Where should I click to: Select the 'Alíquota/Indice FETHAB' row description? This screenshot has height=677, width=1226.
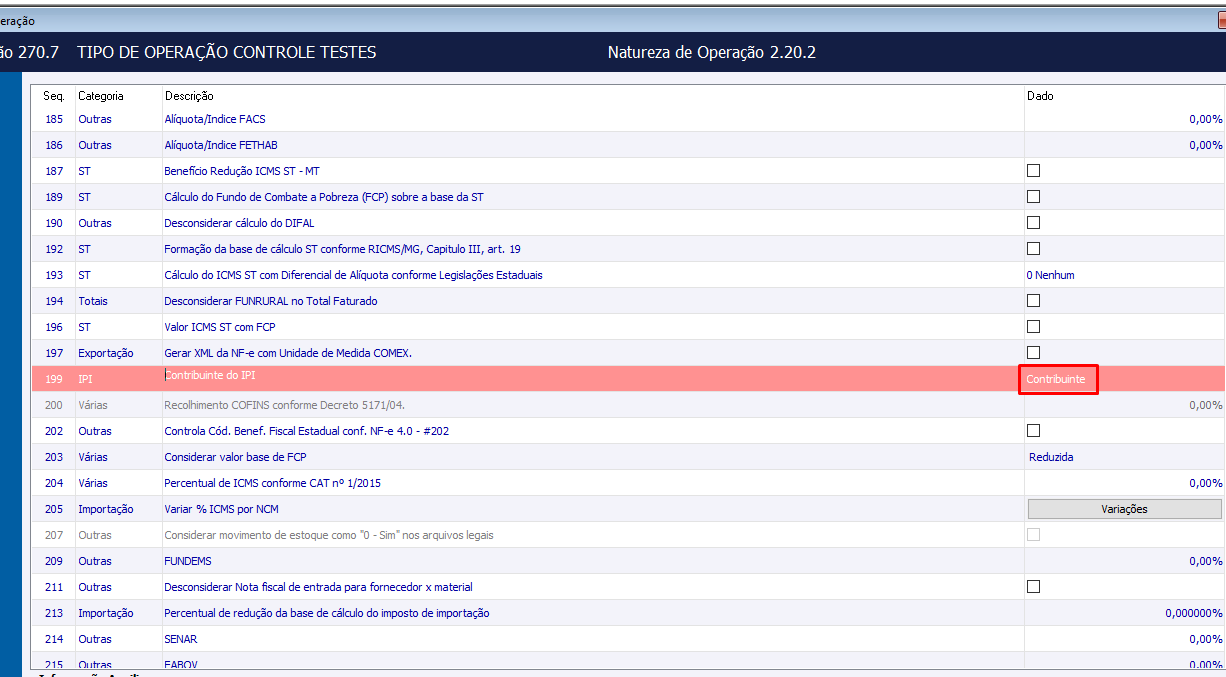(x=221, y=145)
